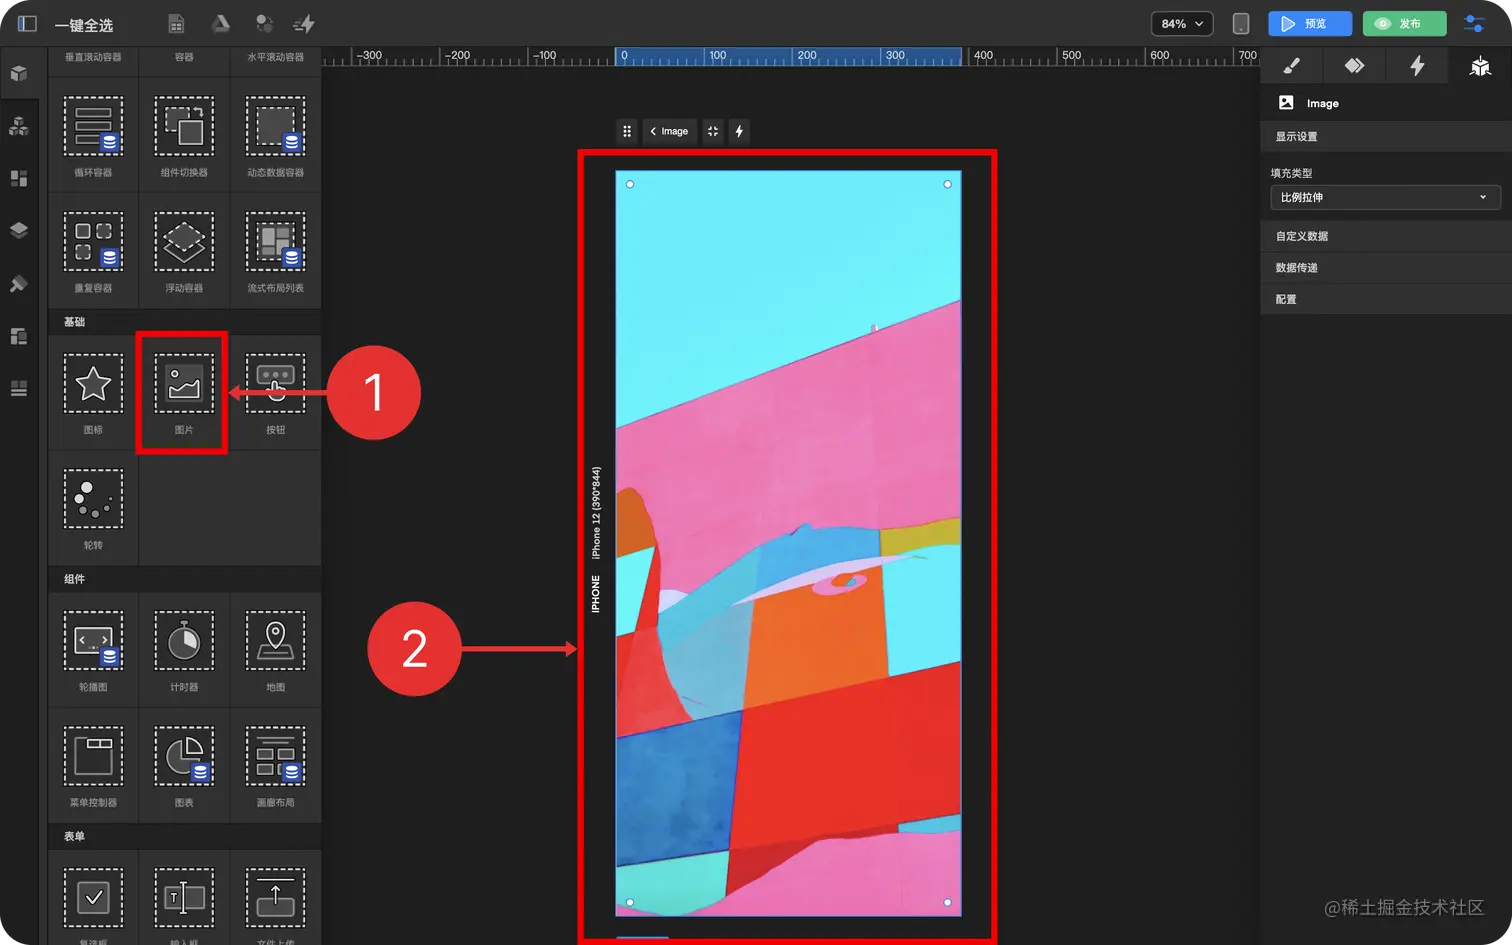Click the blue 预览 preview button
1512x945 pixels.
pyautogui.click(x=1310, y=23)
